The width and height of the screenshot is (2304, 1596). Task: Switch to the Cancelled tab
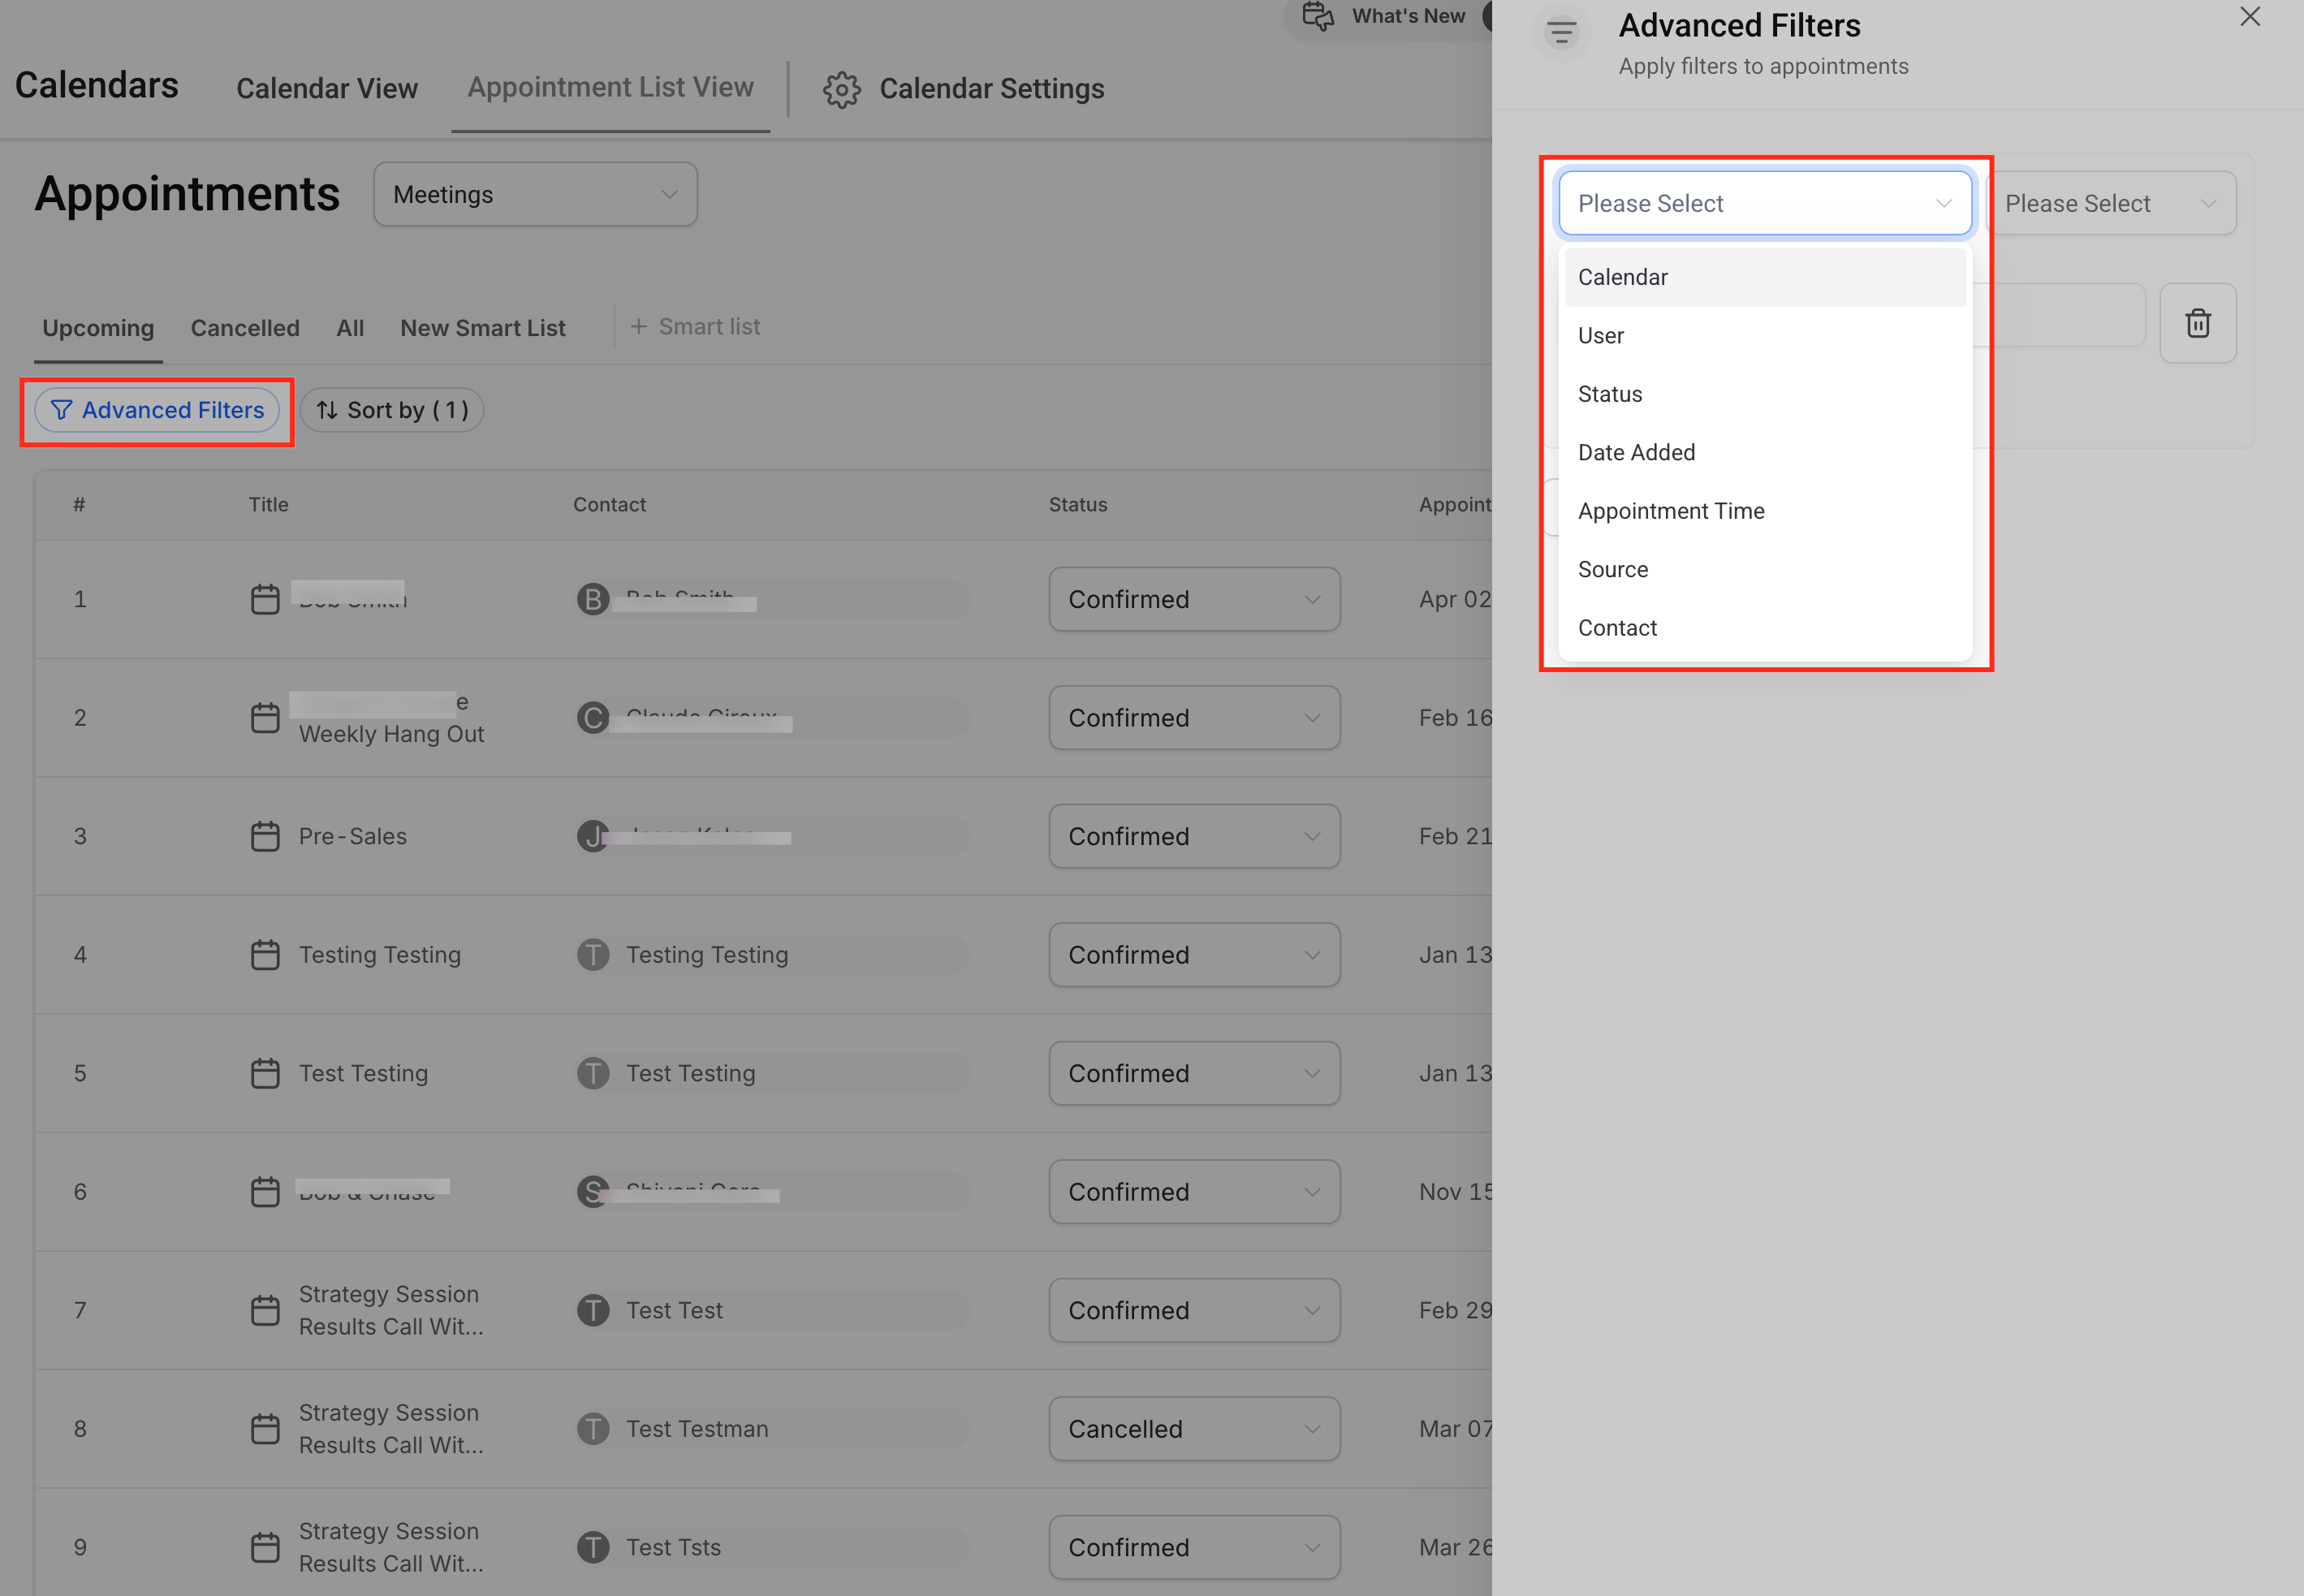pyautogui.click(x=245, y=328)
